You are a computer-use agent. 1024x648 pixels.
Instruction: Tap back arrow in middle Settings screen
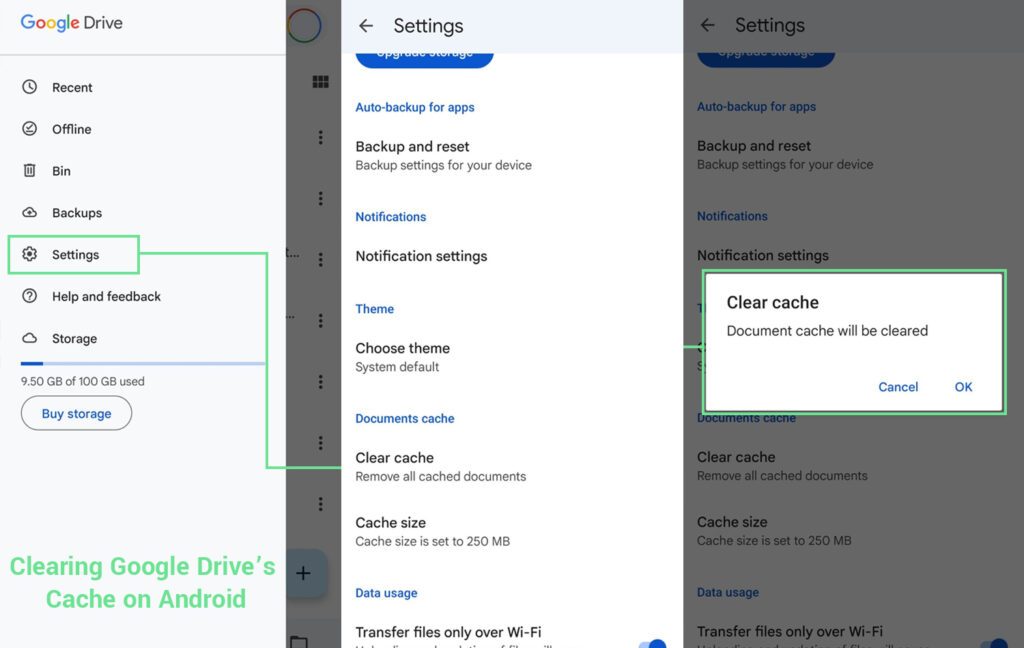pos(366,25)
